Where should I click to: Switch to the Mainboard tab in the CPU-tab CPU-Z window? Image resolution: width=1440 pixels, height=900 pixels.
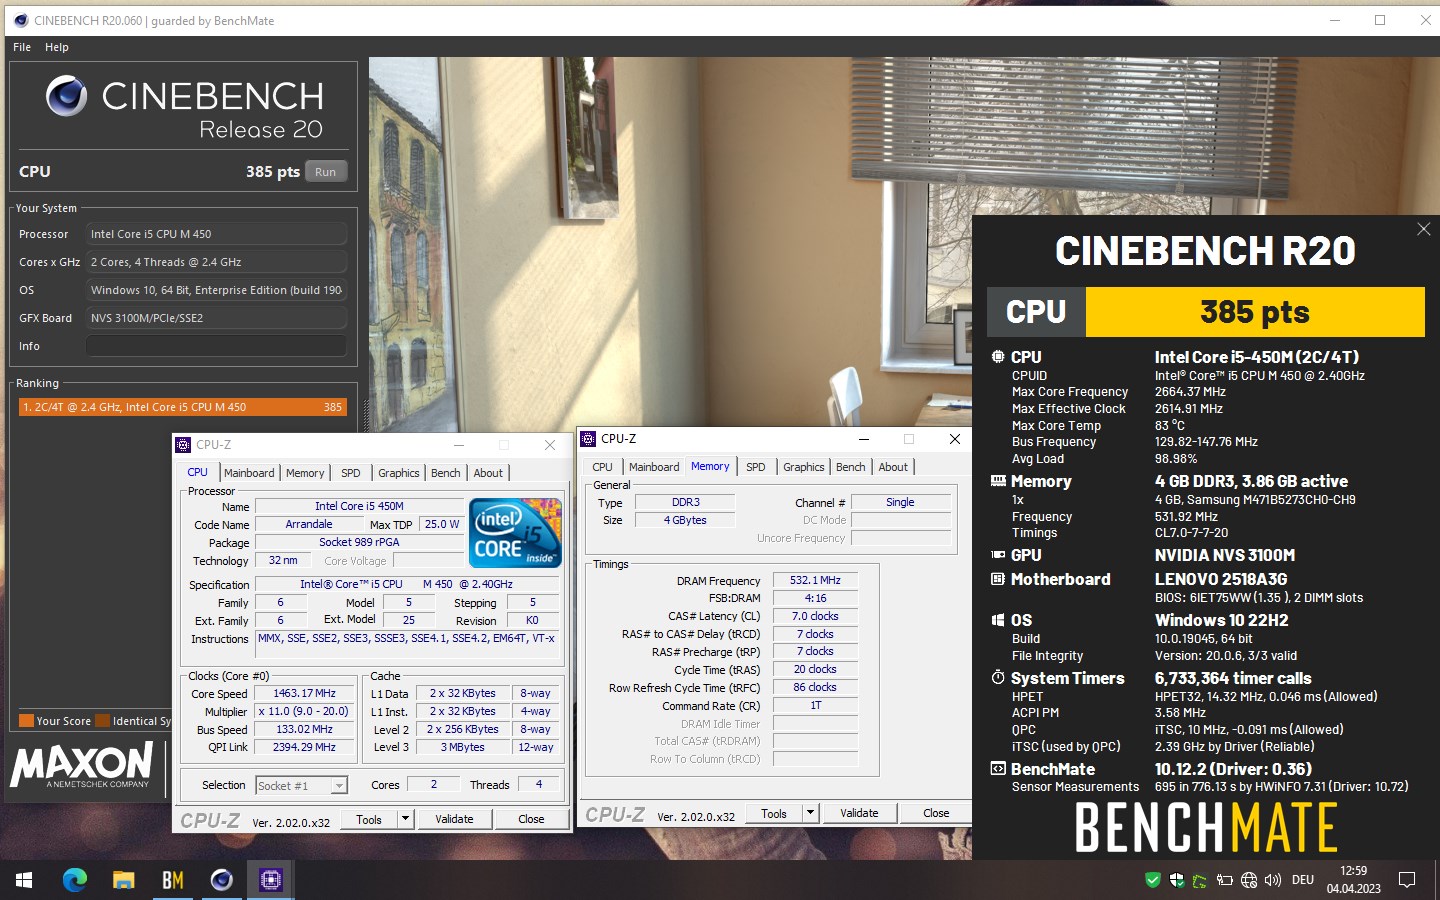249,473
